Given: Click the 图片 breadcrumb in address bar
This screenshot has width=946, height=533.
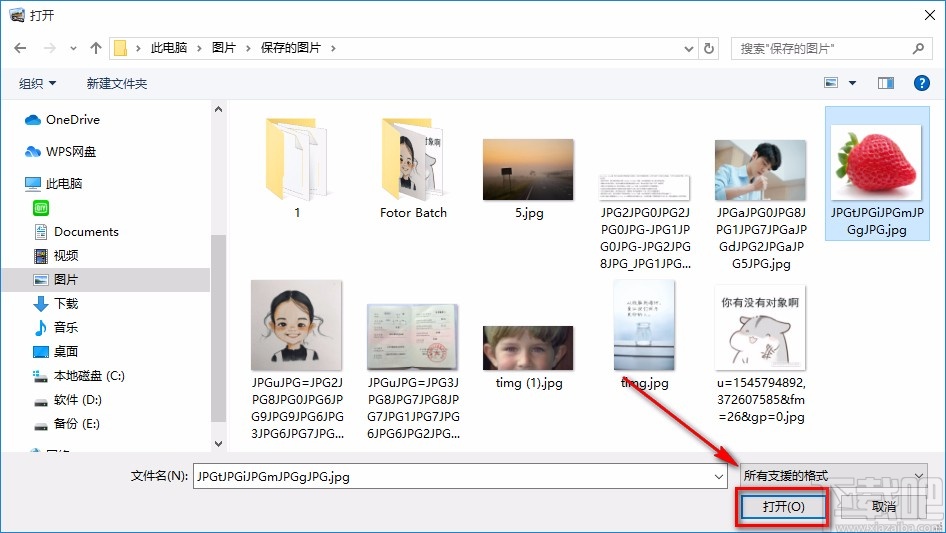Looking at the screenshot, I should [x=223, y=48].
